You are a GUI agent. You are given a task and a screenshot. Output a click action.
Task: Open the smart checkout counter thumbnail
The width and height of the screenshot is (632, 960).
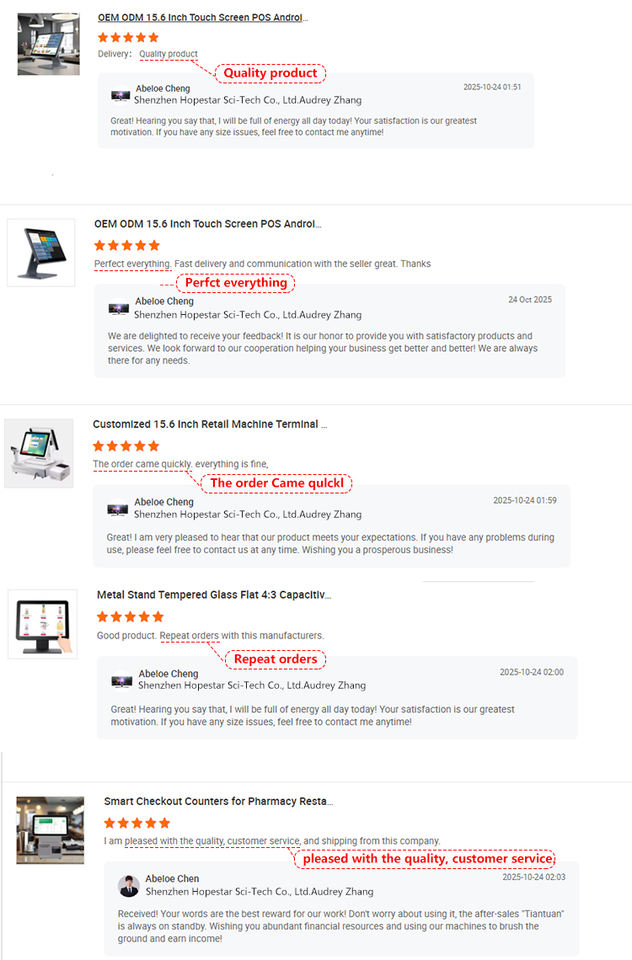pos(50,830)
